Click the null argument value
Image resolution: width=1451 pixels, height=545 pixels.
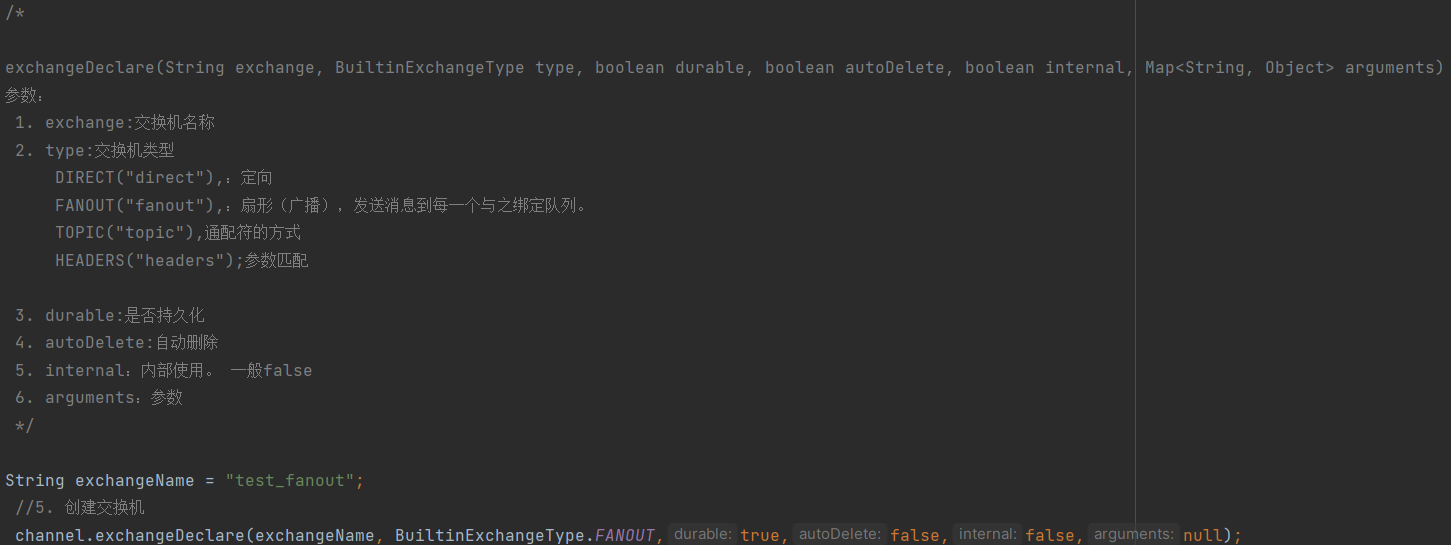[x=1202, y=535]
